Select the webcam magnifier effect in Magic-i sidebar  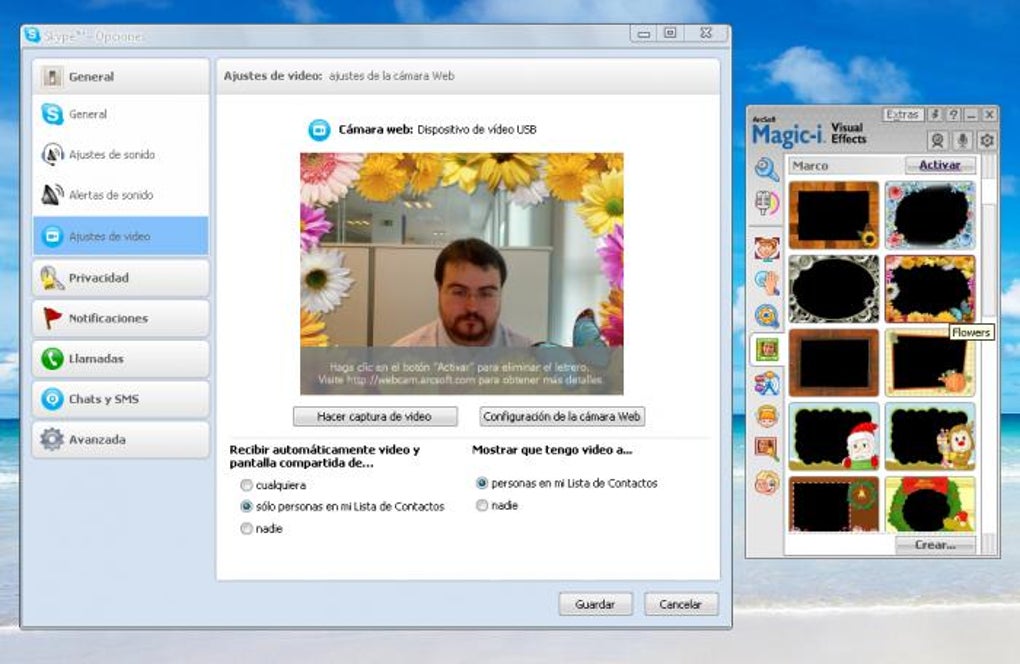(x=767, y=315)
